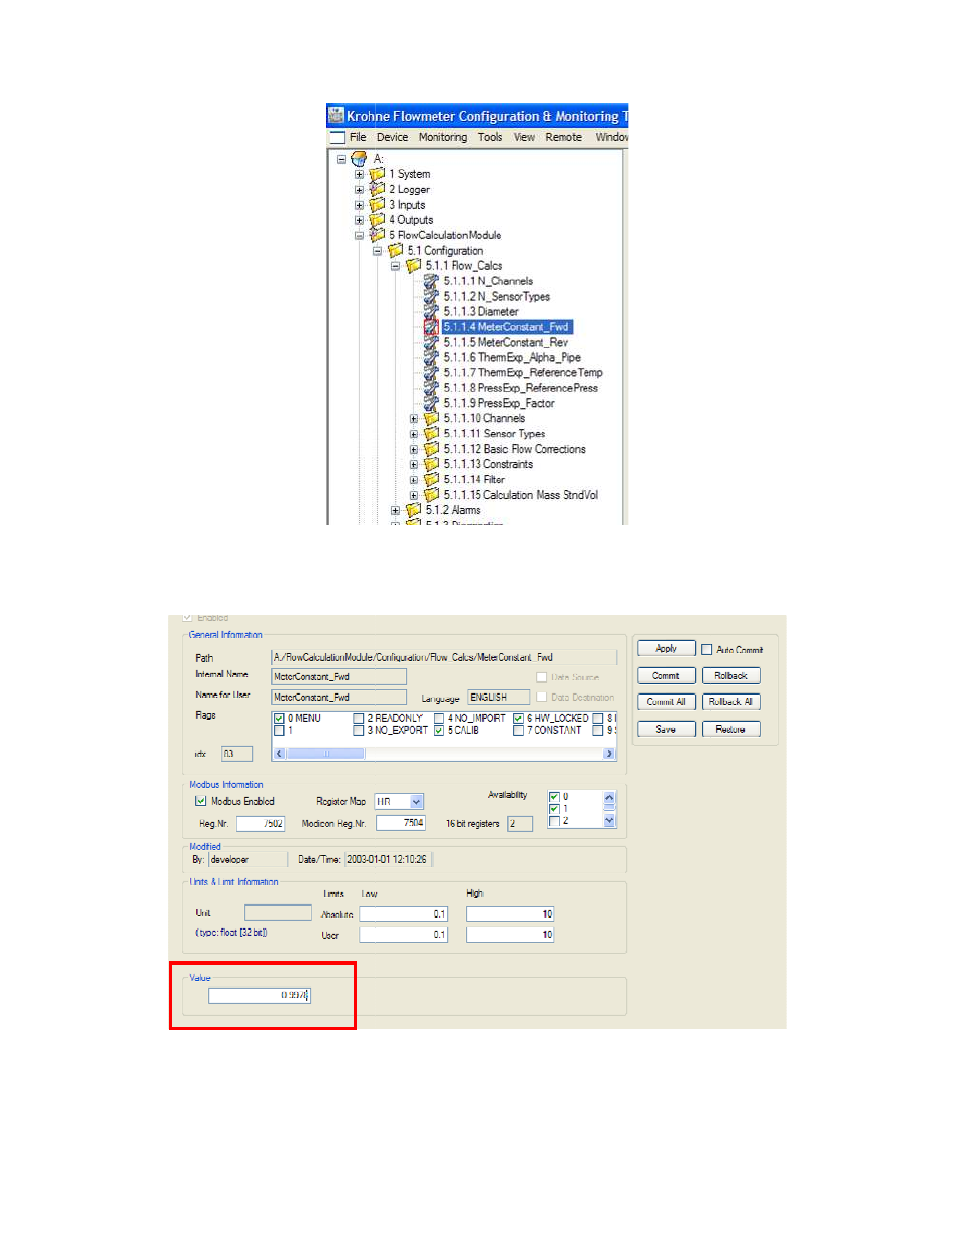Click the 5 FlowCalculationModule folder icon

377,235
